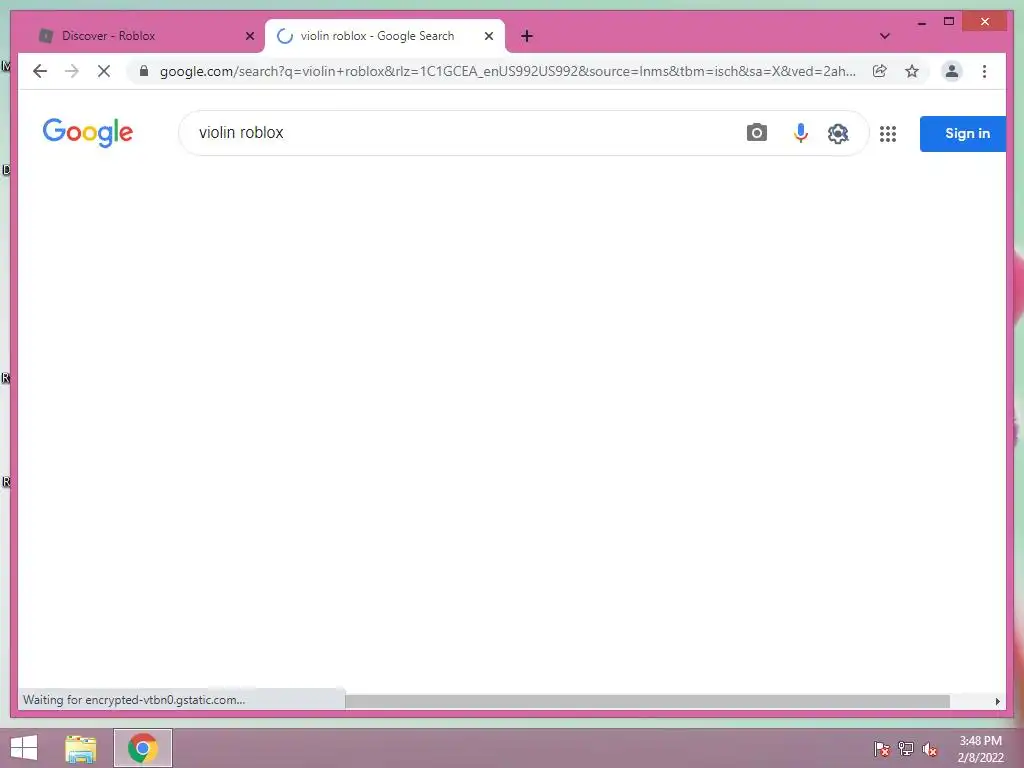
Task: Expand the tab search chevron
Action: pyautogui.click(x=884, y=36)
